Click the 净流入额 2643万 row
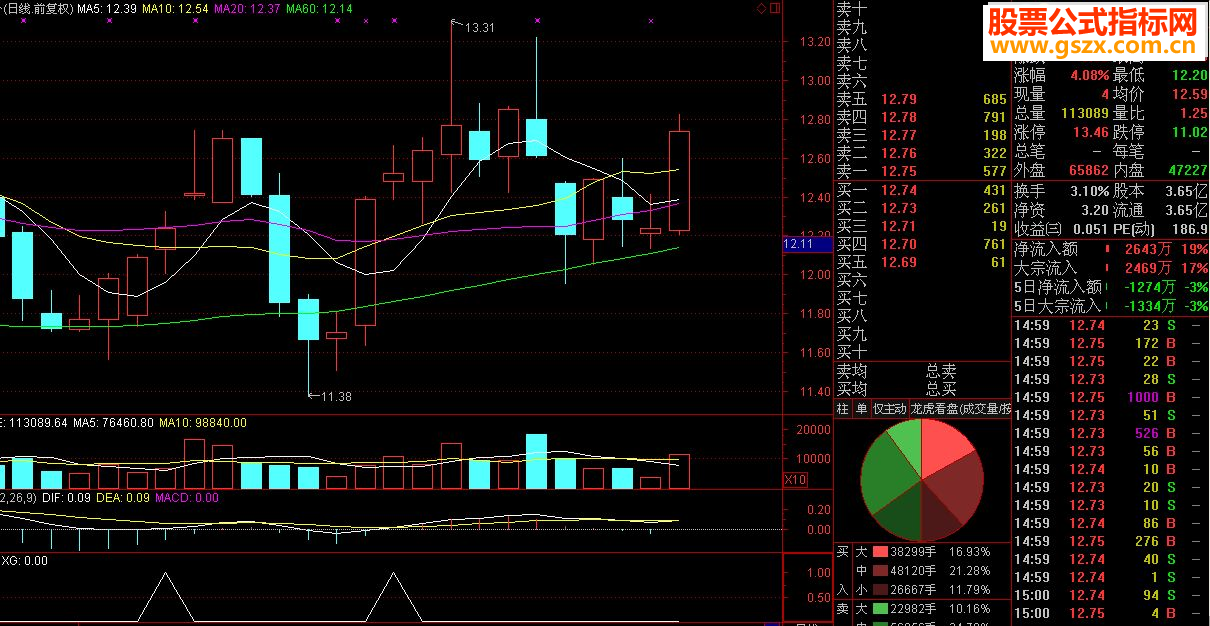This screenshot has height=626, width=1210. point(1111,249)
